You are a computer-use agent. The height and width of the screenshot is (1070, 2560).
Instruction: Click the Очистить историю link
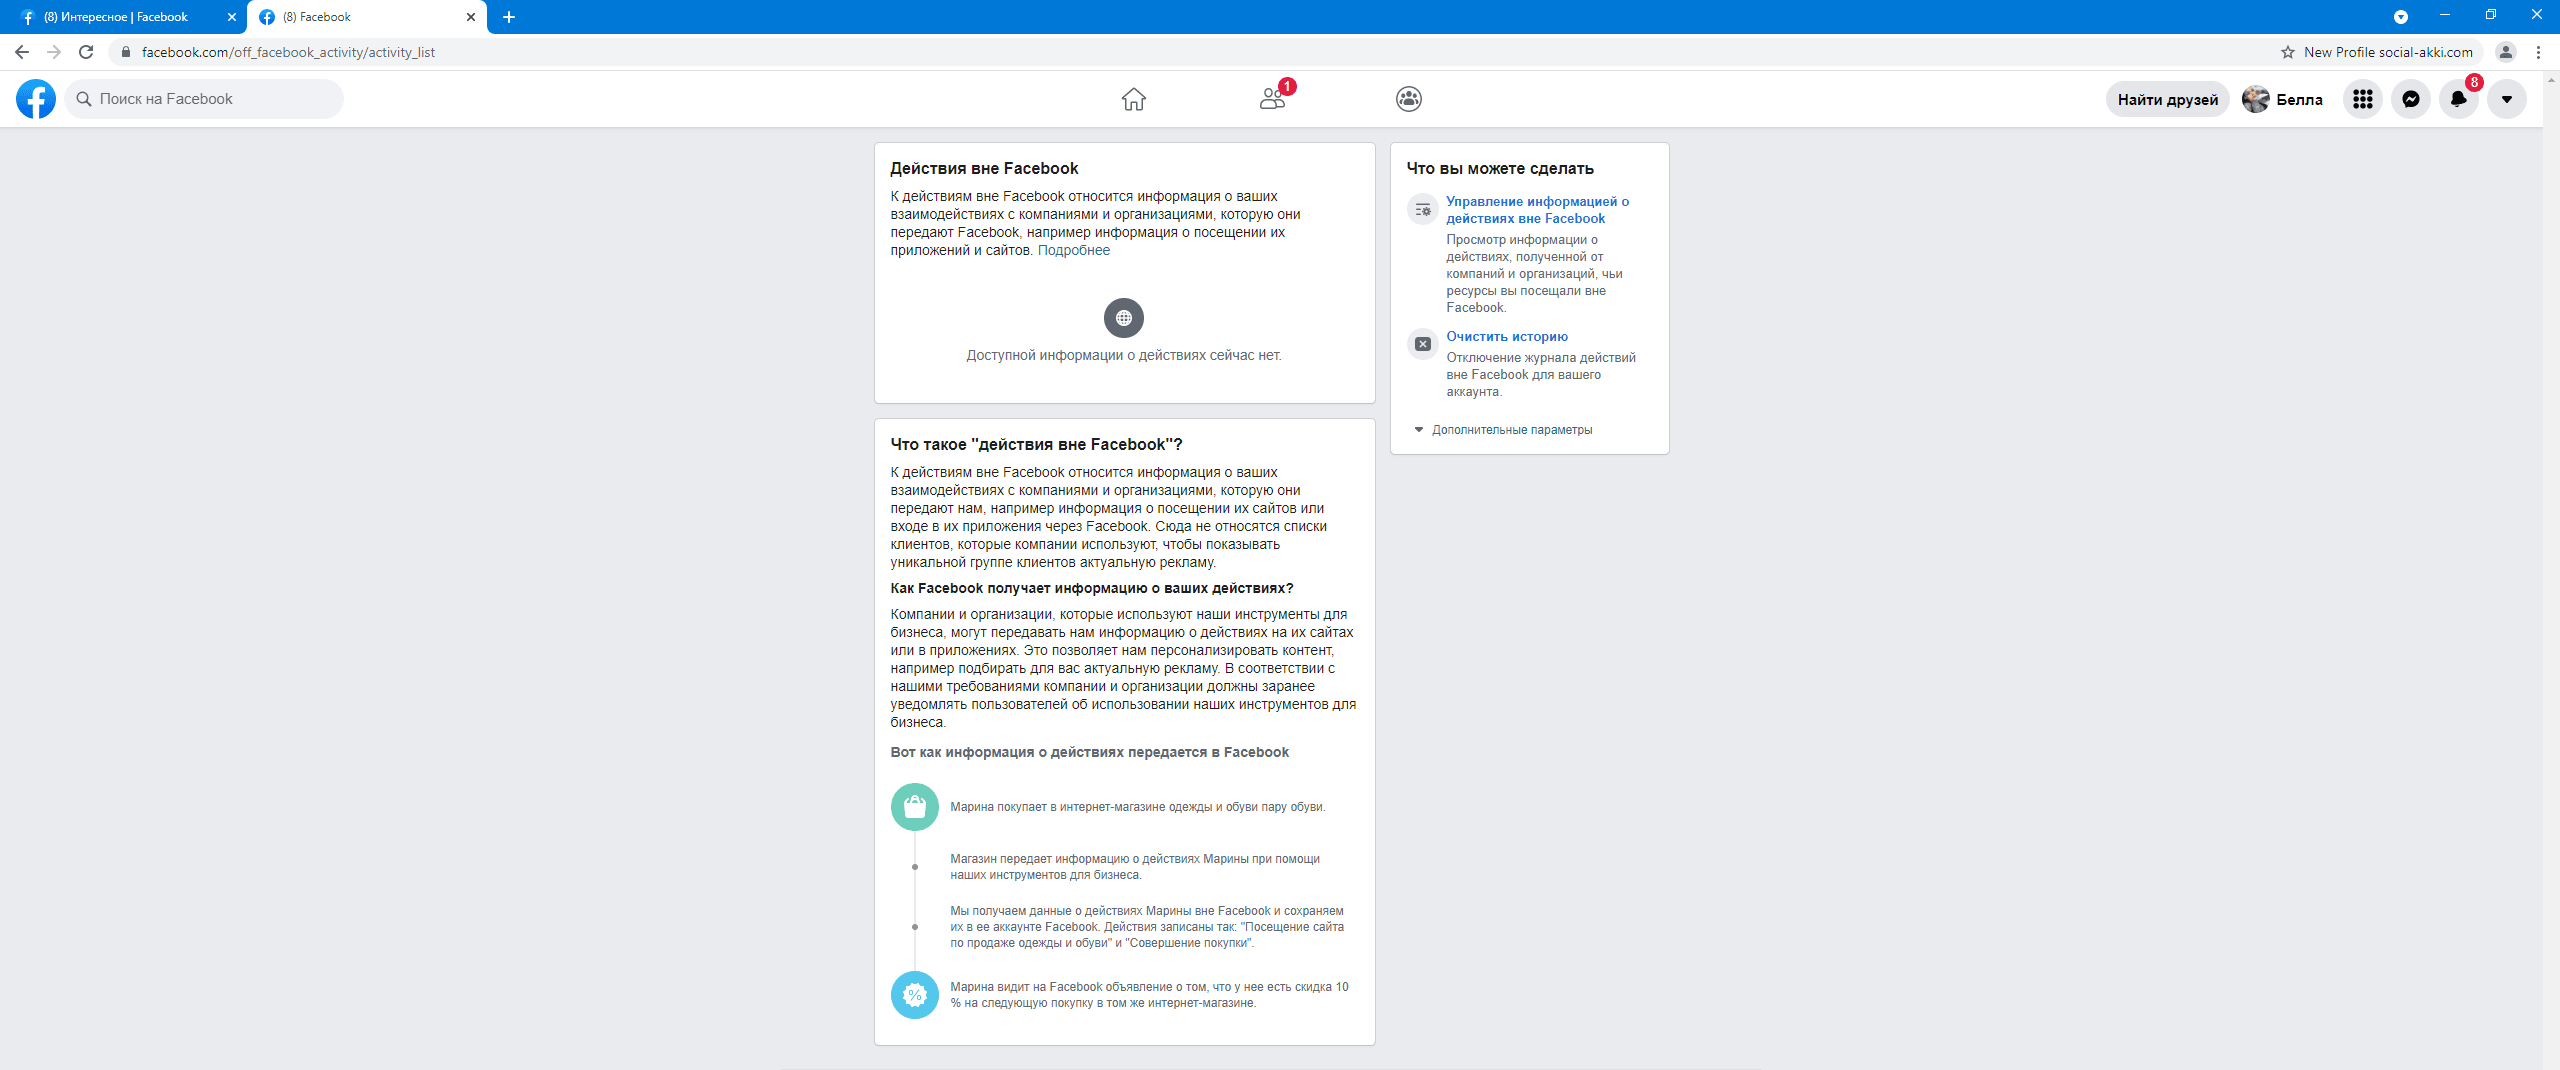coord(1507,336)
